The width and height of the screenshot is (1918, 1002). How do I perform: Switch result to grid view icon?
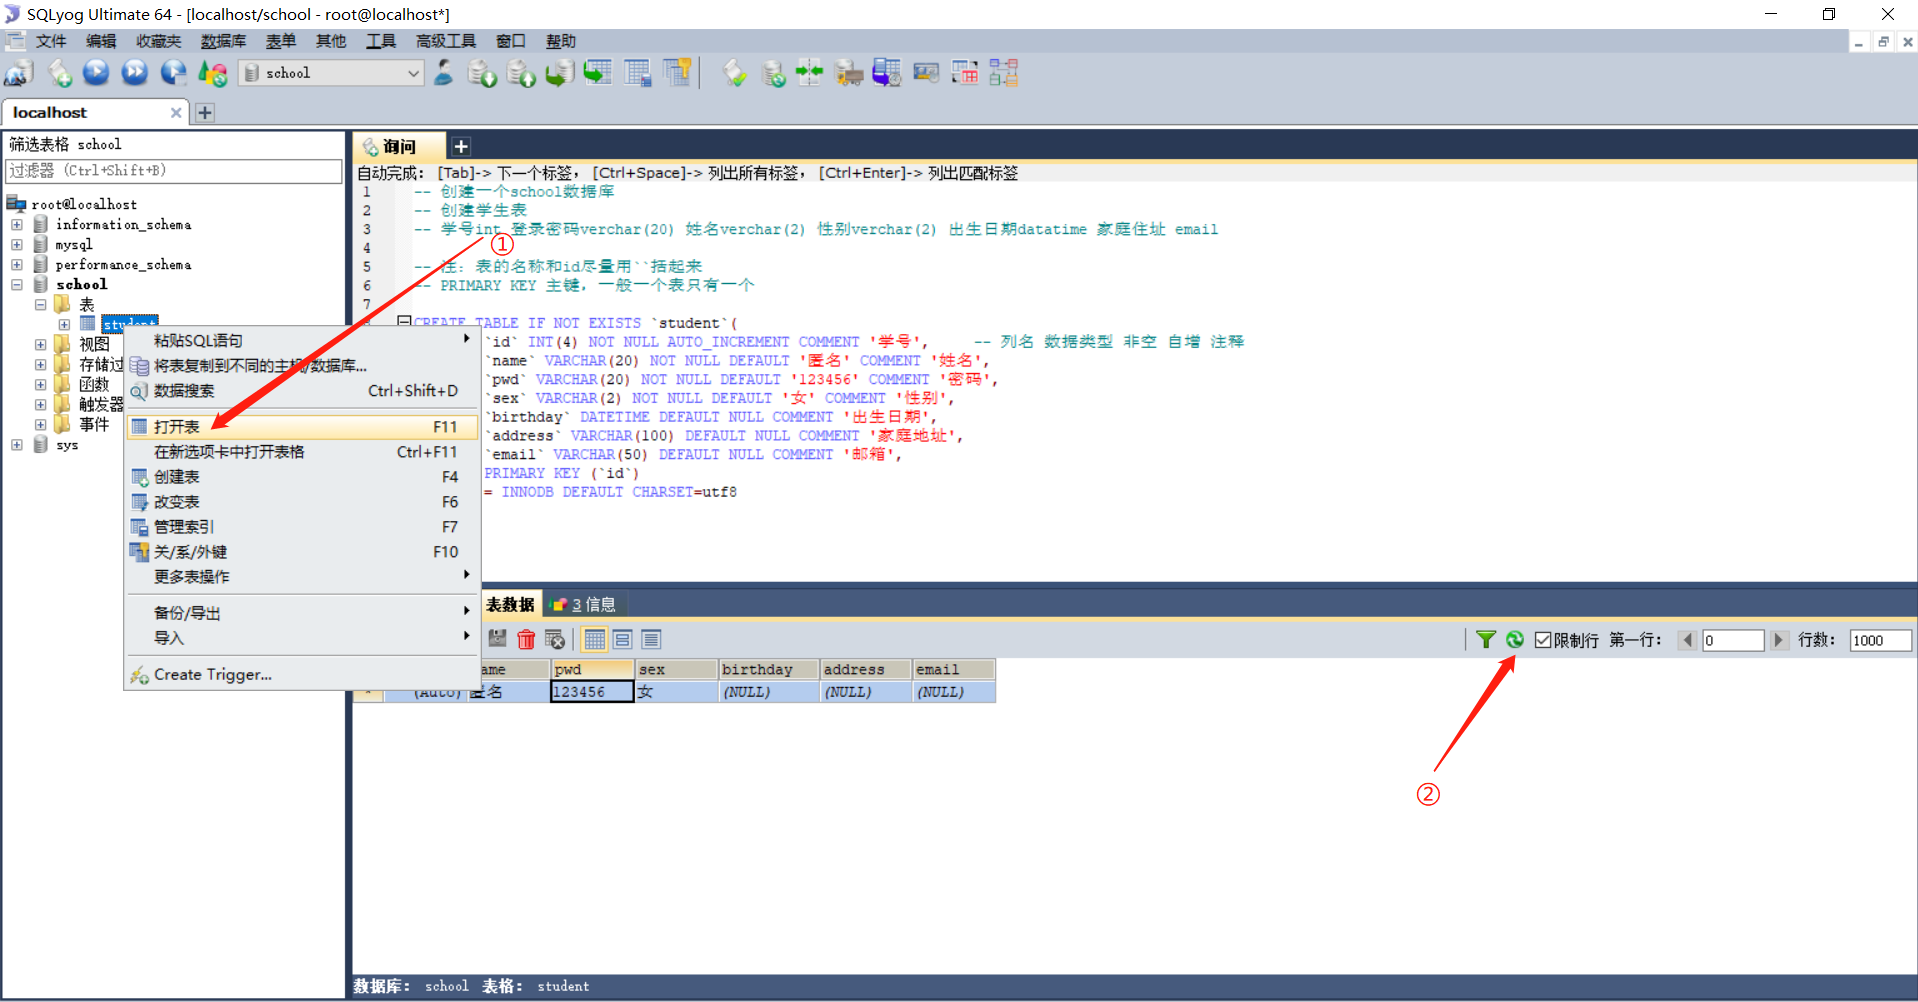tap(595, 640)
